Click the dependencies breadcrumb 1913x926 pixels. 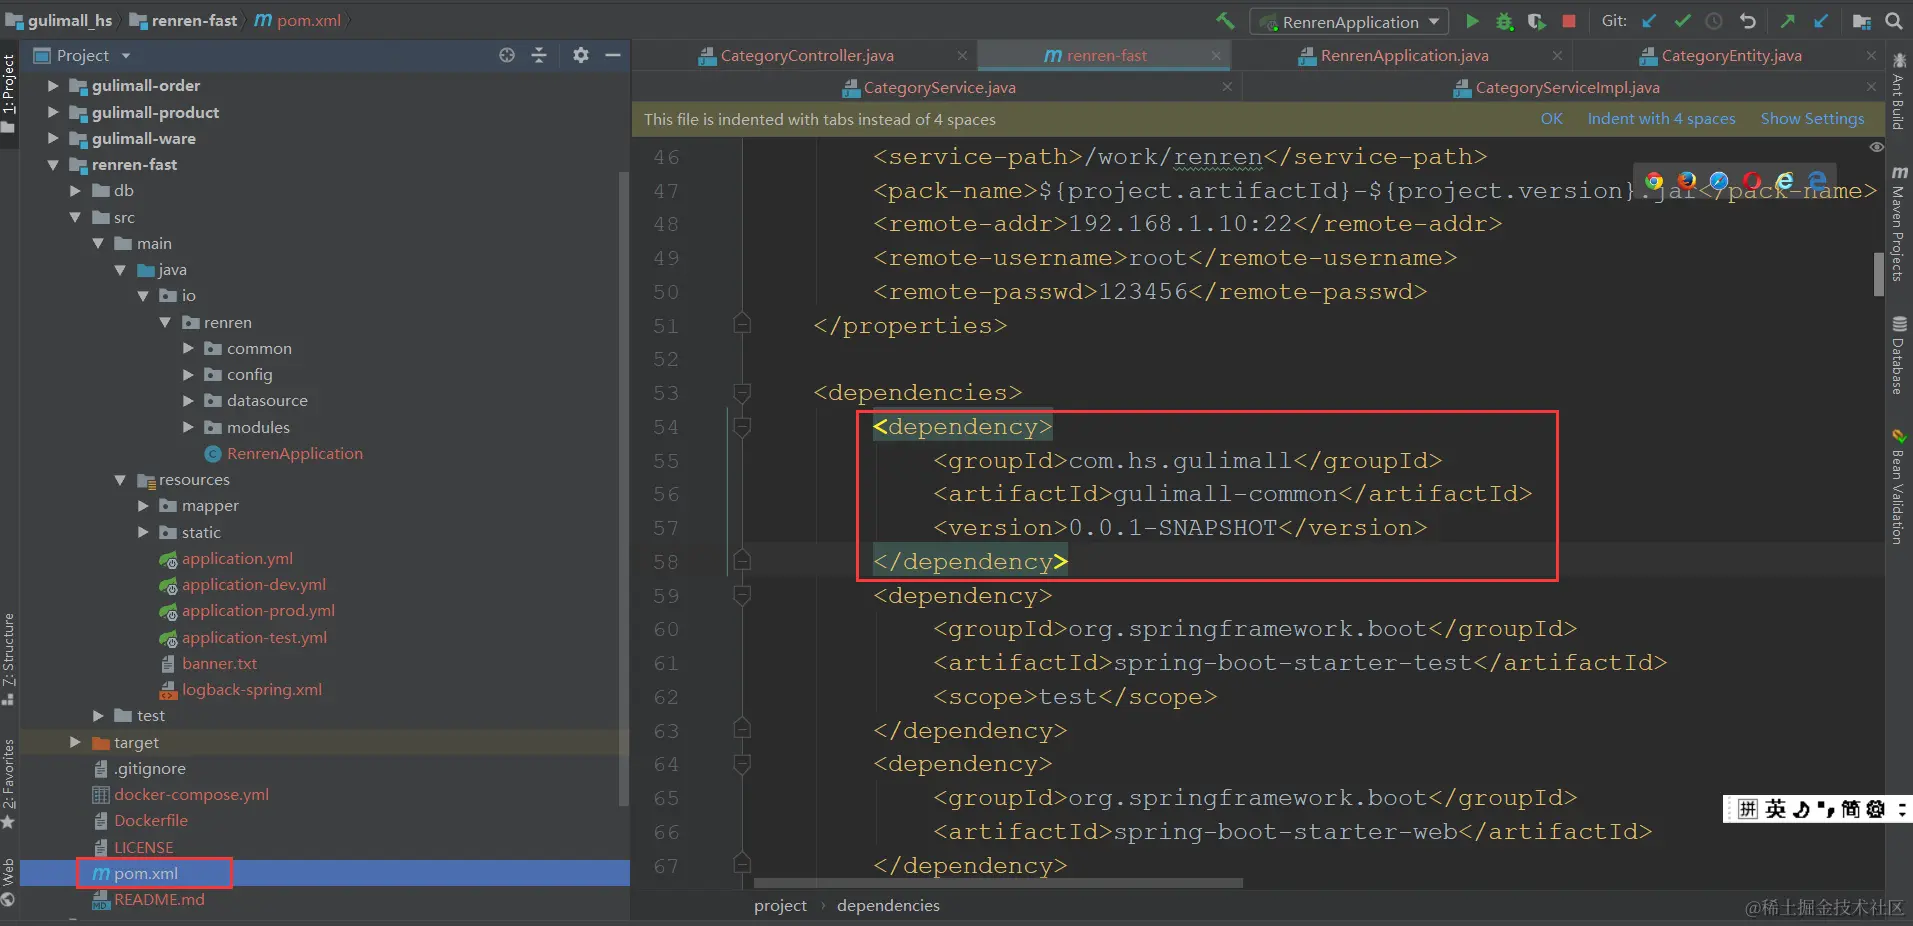click(888, 906)
